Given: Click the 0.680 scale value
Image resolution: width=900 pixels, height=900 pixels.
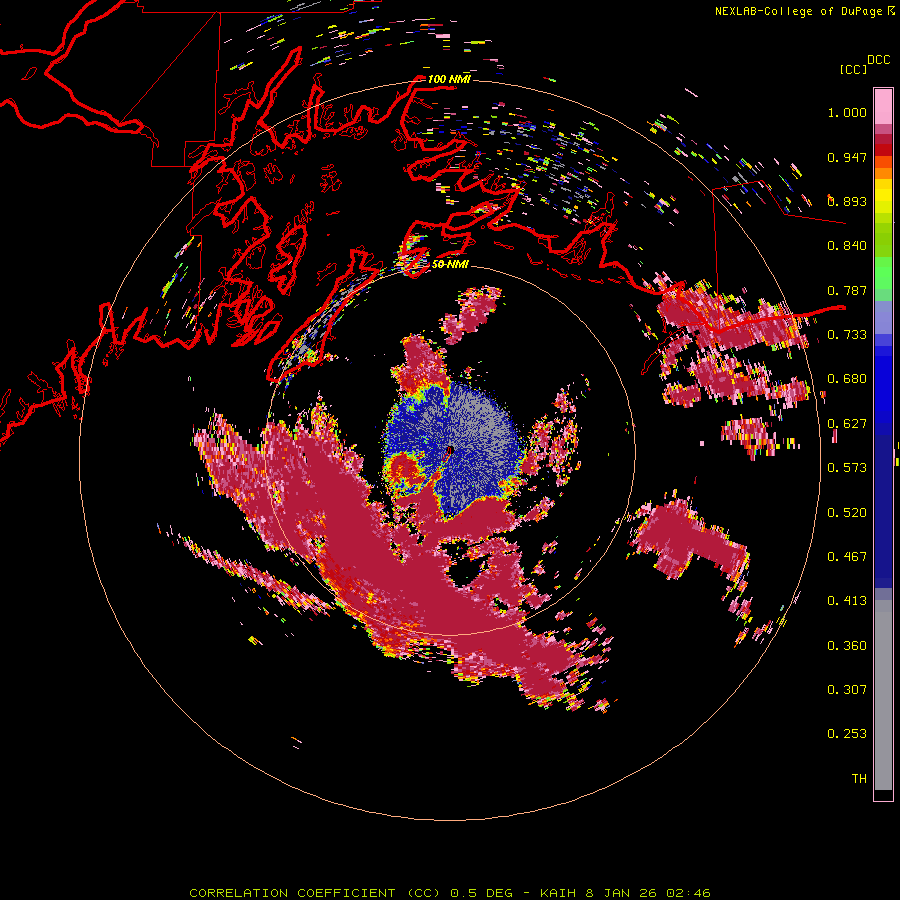Looking at the screenshot, I should (x=847, y=379).
